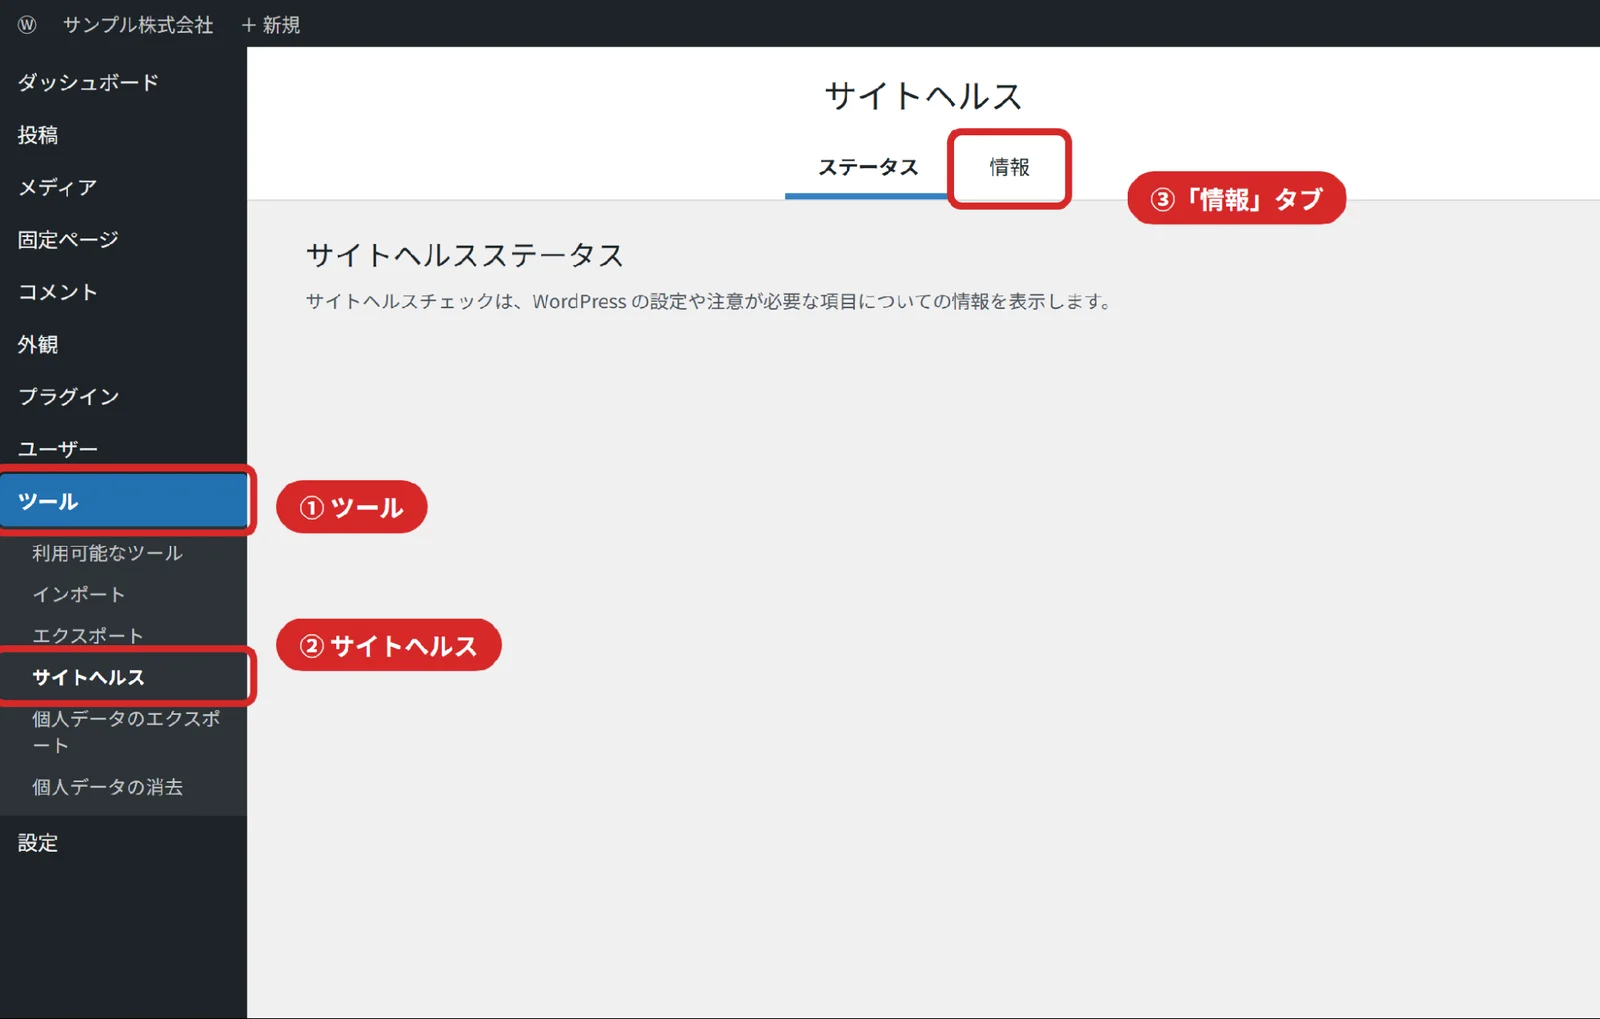1600x1019 pixels.
Task: Open 個人データのエクスポート submenu item
Action: pyautogui.click(x=125, y=732)
